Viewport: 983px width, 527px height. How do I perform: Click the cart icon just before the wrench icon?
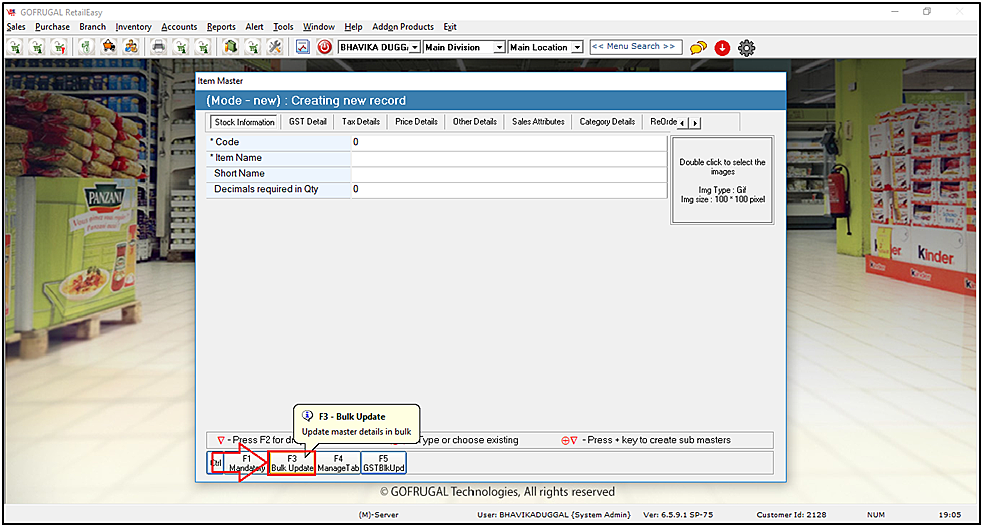tap(253, 47)
